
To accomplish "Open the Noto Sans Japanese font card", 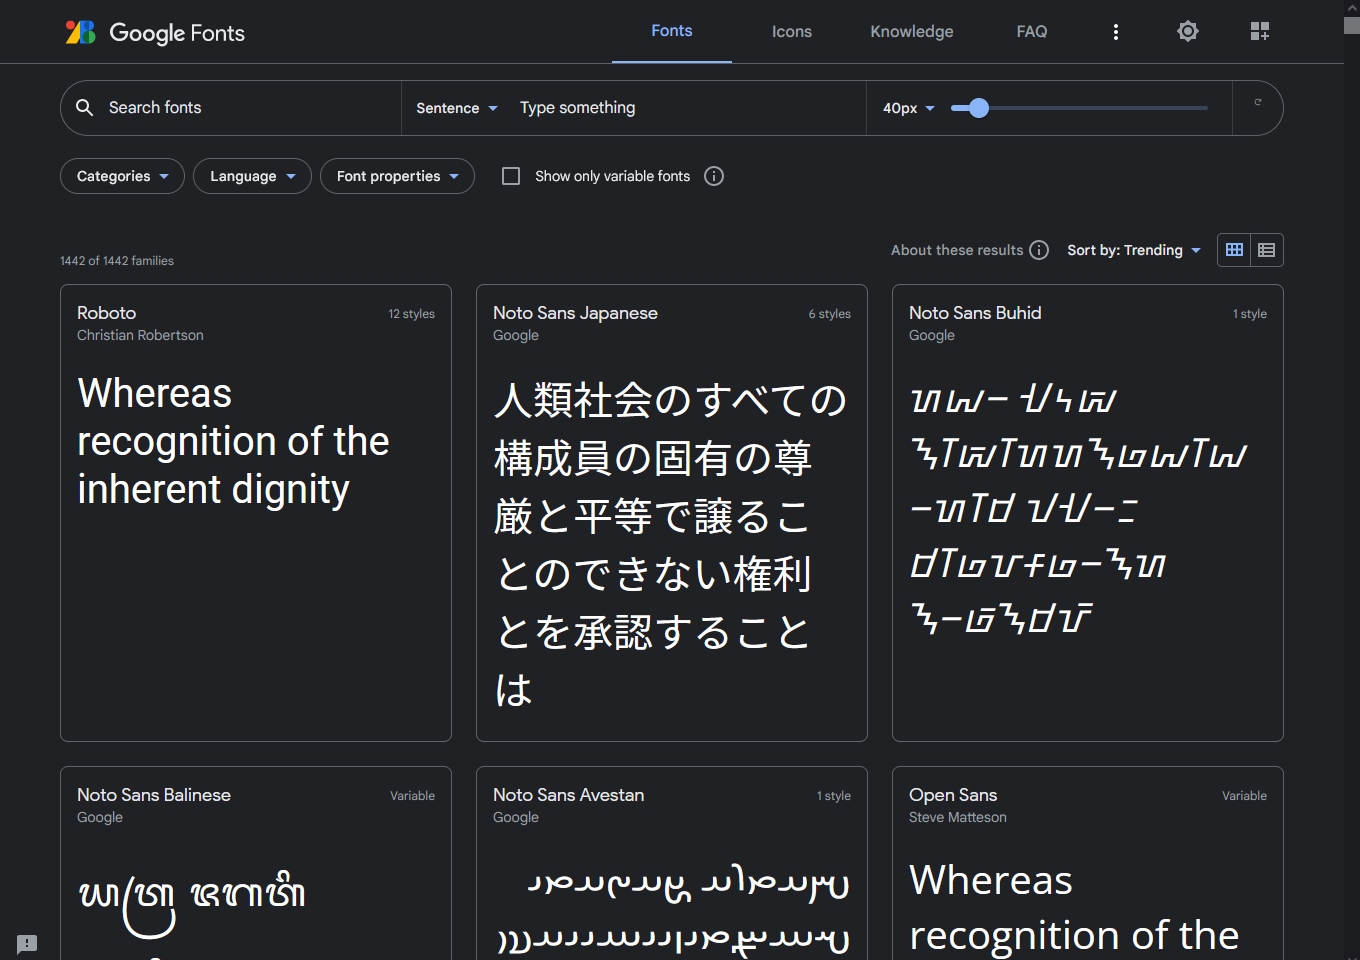I will (x=672, y=513).
